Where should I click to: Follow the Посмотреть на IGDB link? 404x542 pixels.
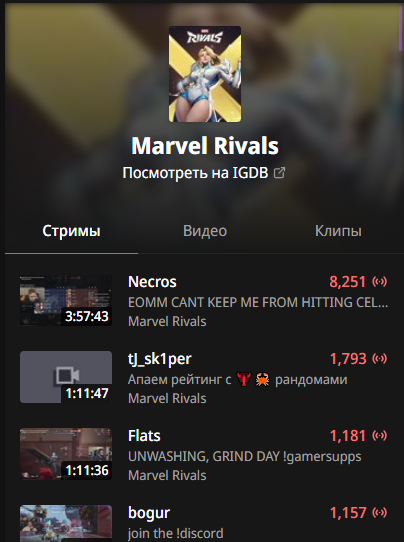pos(195,172)
